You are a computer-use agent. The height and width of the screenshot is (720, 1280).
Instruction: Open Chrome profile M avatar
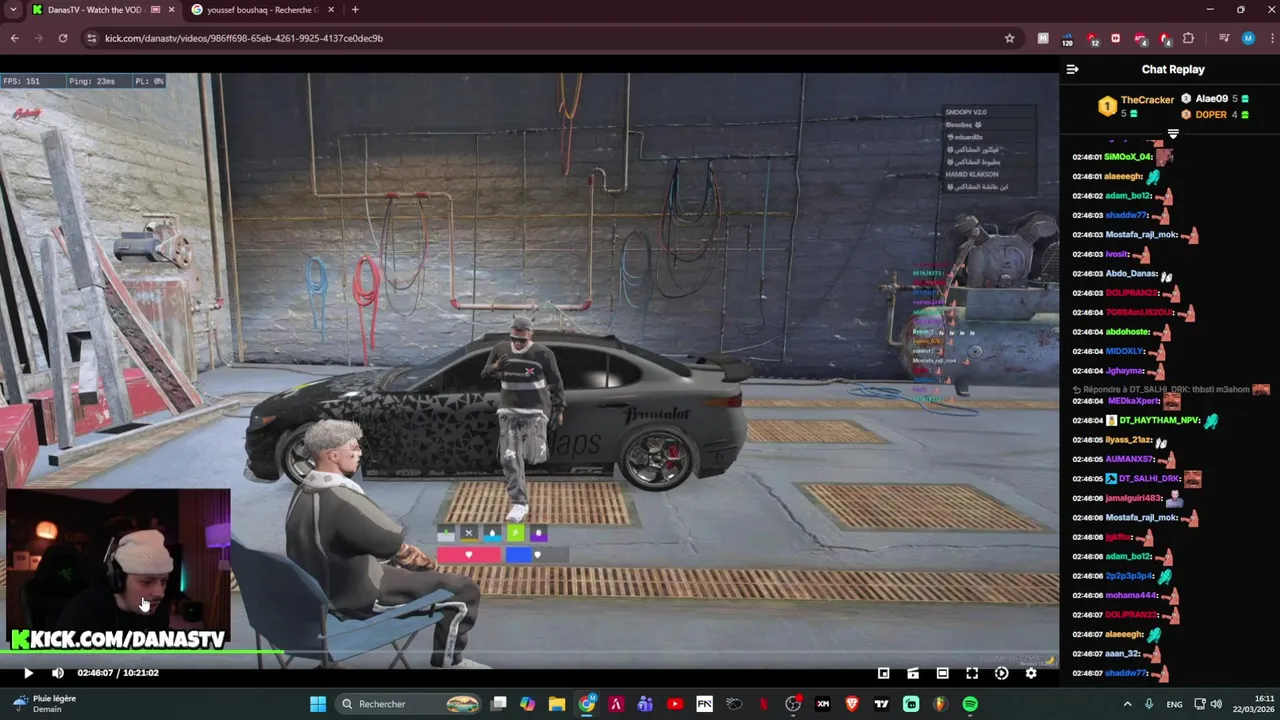tap(1248, 38)
